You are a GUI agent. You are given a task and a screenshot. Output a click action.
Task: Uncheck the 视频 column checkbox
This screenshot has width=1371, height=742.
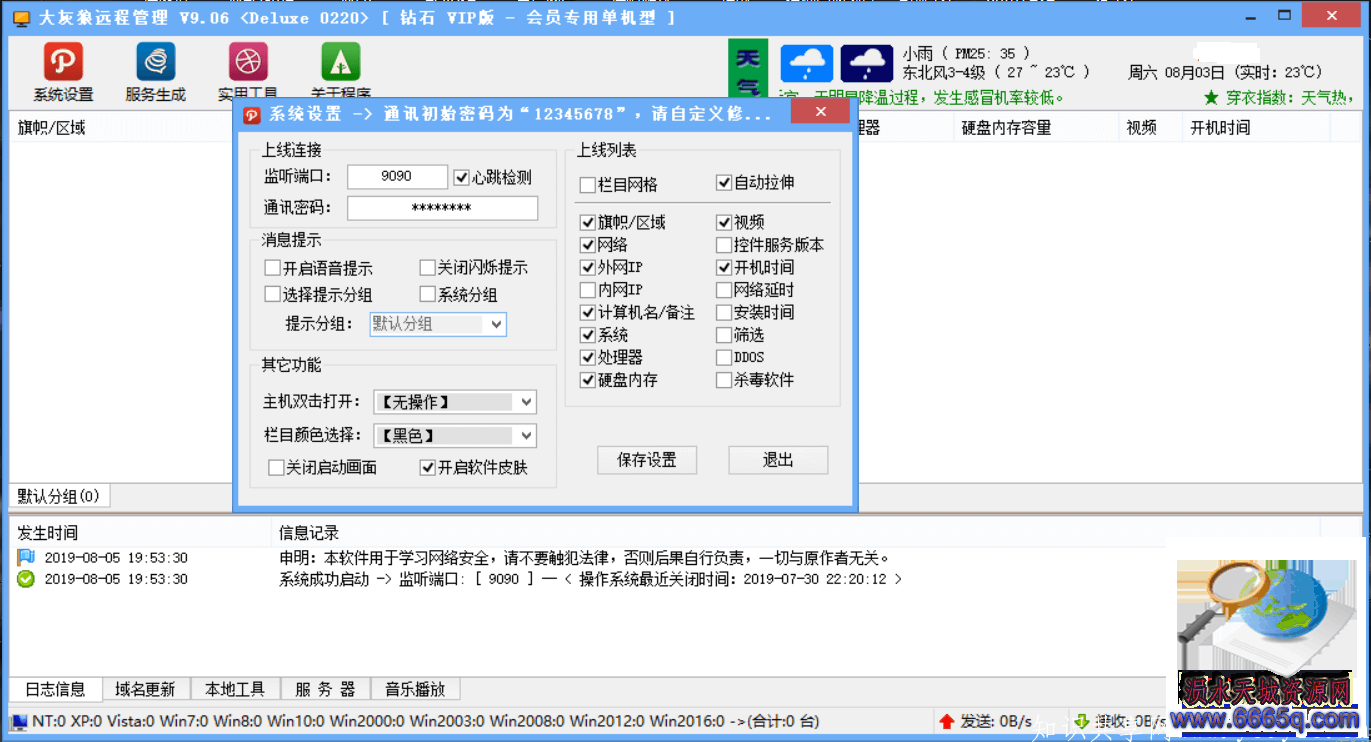tap(724, 222)
